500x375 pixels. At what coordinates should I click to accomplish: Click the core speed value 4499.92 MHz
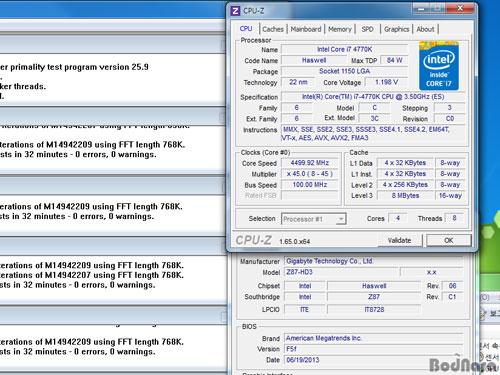(x=310, y=163)
